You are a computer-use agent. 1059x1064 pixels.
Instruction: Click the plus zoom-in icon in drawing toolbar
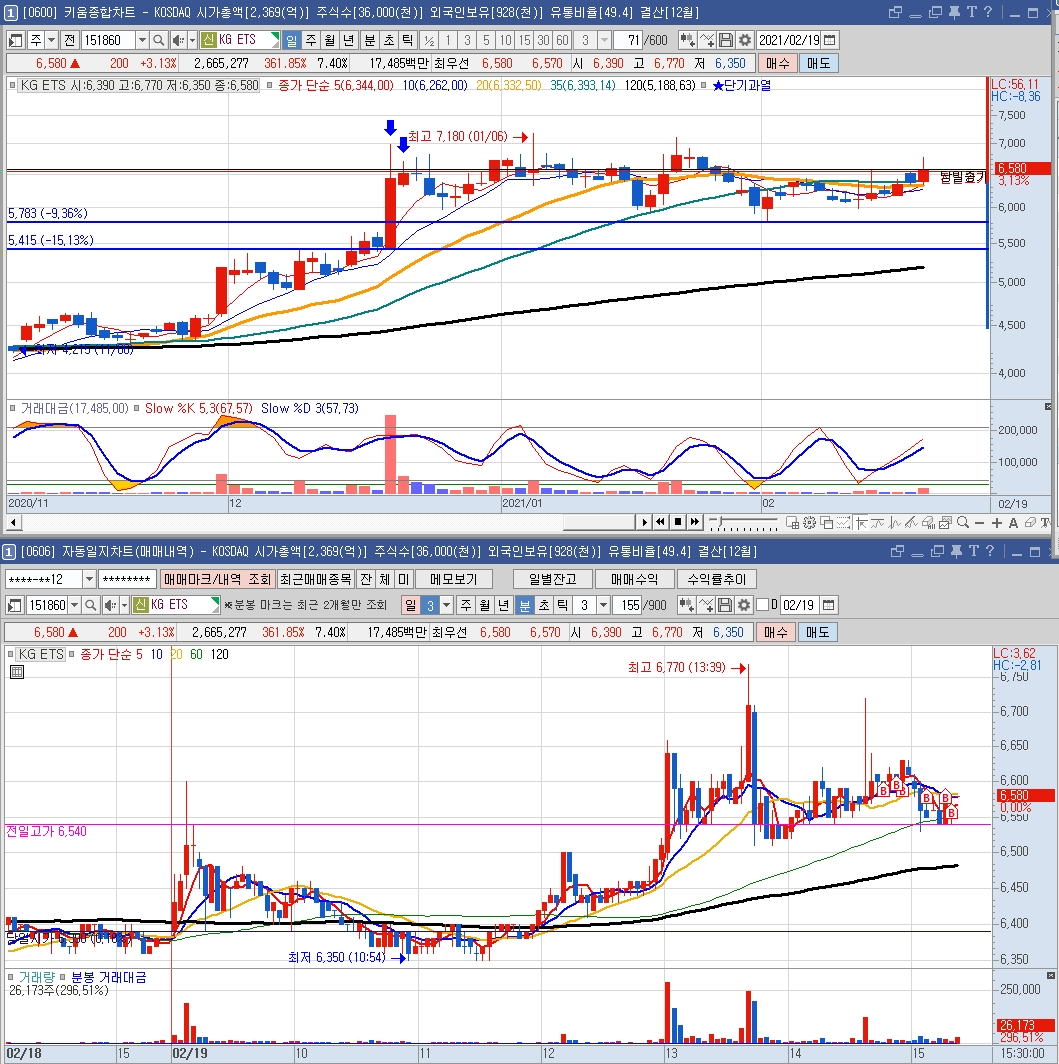996,522
